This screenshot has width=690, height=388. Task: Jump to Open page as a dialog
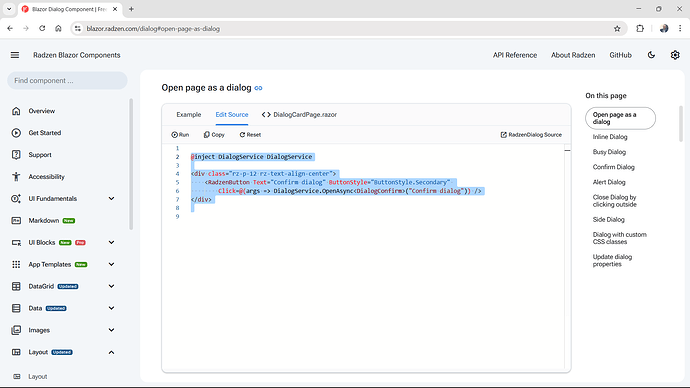pos(620,118)
